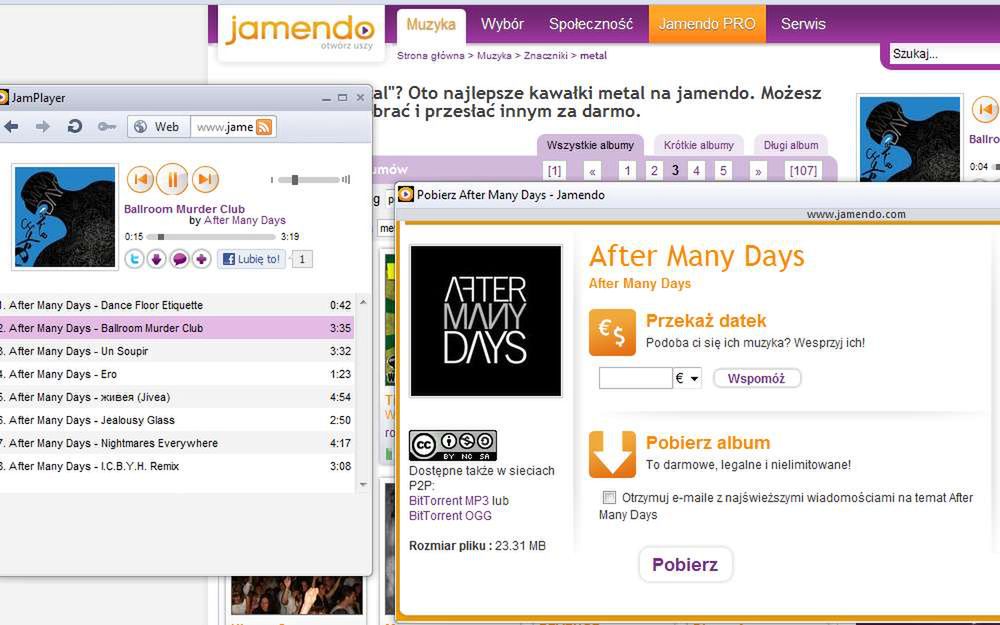1000x625 pixels.
Task: Click the After Many Days album artwork
Action: (x=486, y=321)
